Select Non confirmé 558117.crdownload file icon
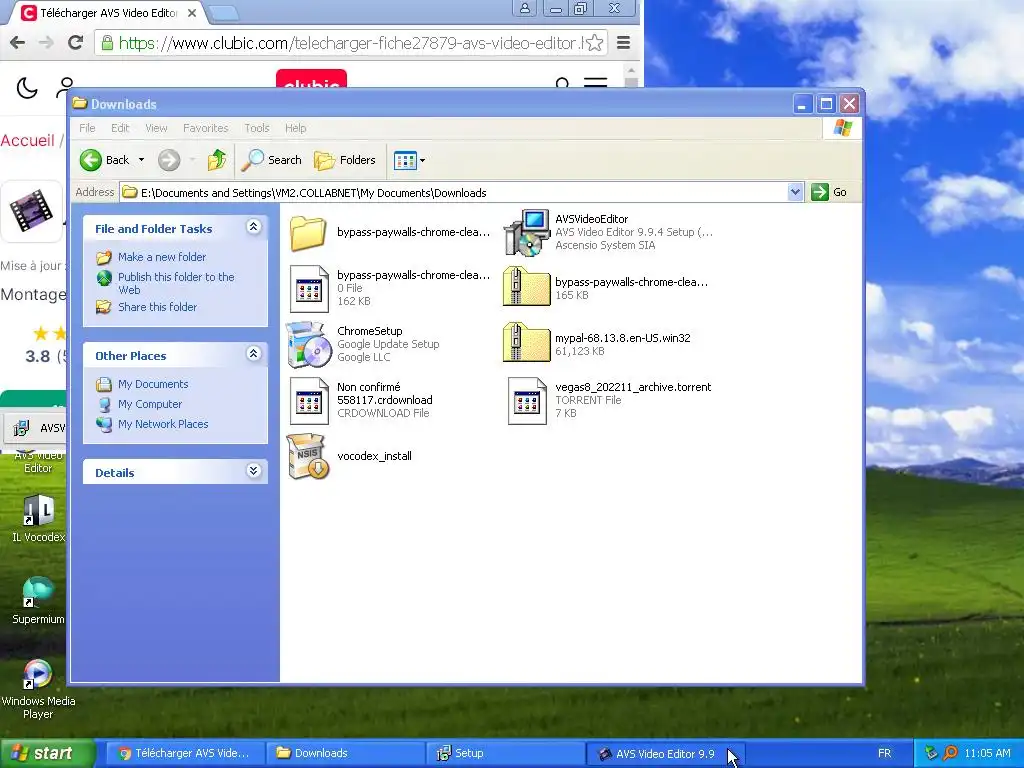 [x=309, y=400]
